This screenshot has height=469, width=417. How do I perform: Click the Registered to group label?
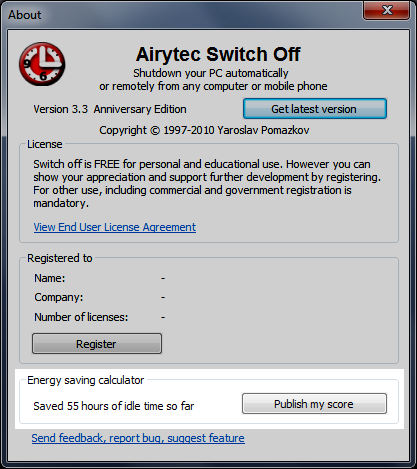60,258
